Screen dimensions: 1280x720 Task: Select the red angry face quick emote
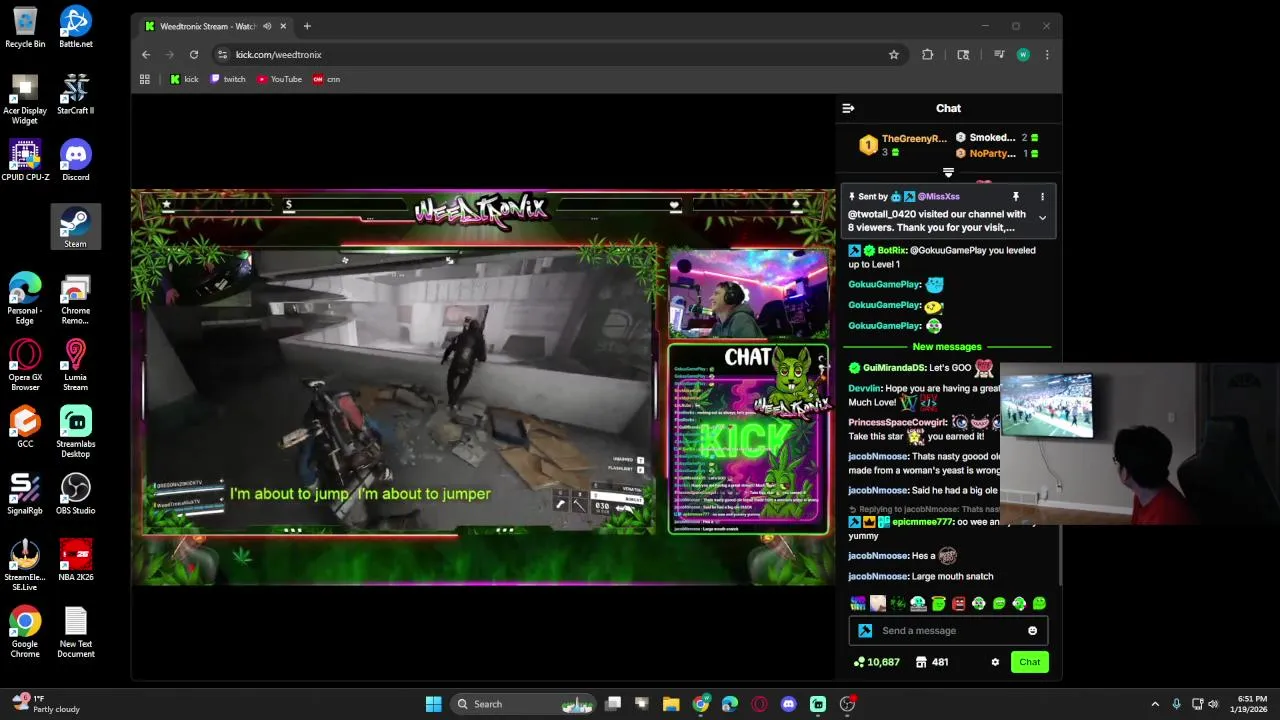click(x=958, y=604)
